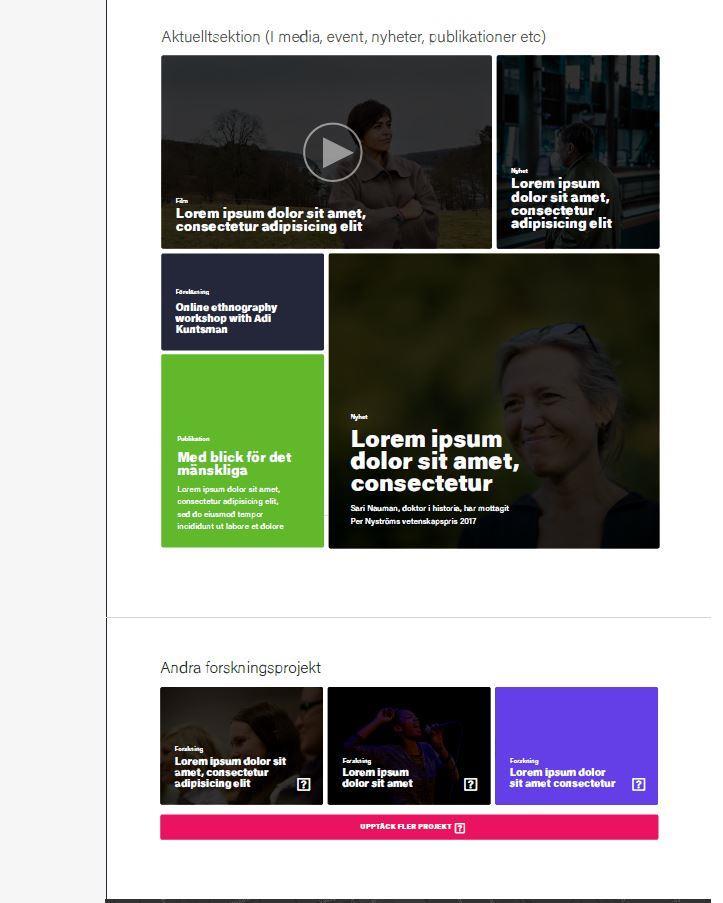Click the Sari Nauman prize description text

[x=429, y=514]
